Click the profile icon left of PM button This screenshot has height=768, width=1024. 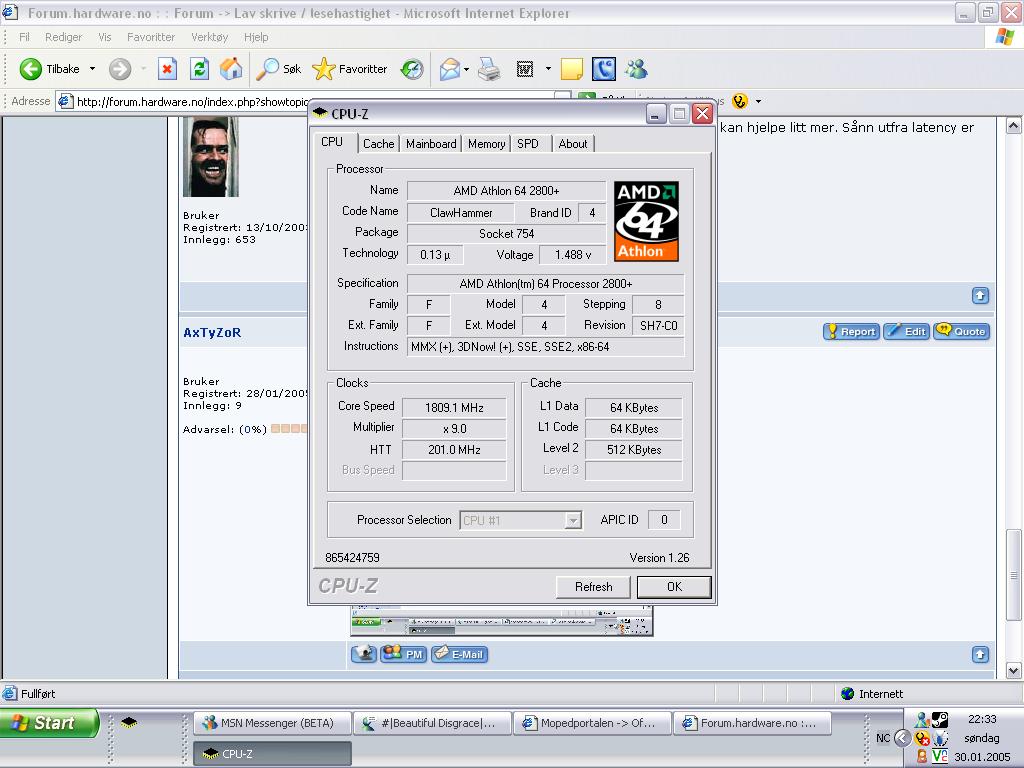364,654
